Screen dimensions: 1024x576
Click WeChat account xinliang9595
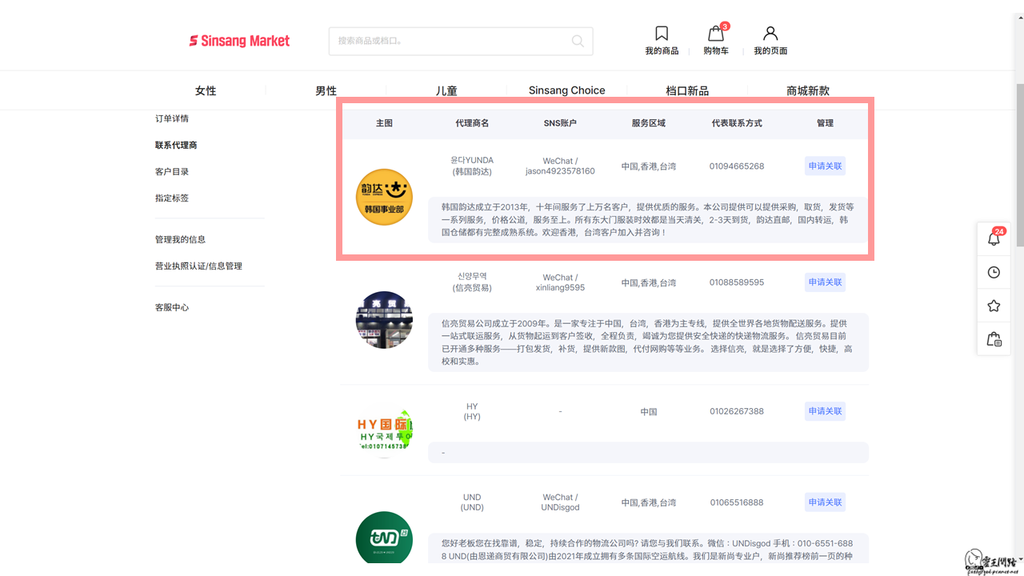click(x=560, y=287)
